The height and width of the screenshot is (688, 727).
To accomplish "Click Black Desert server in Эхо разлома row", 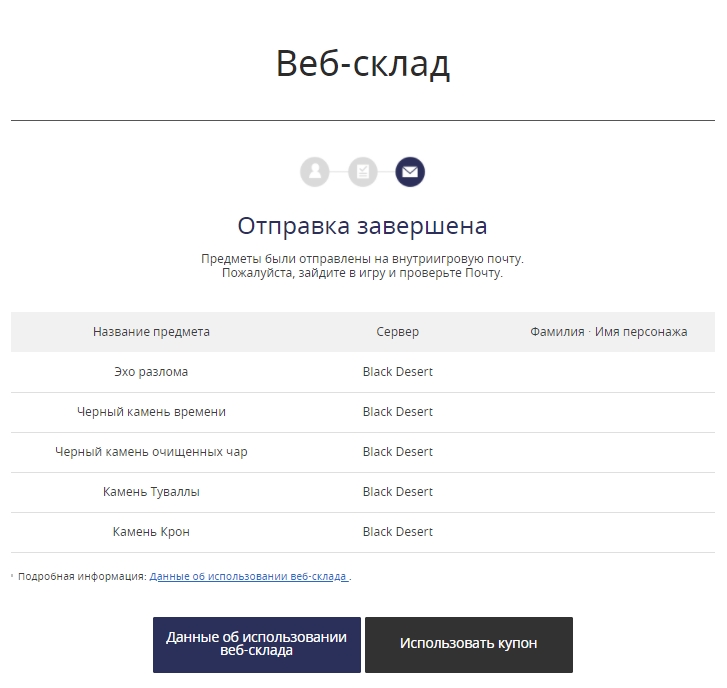I will (397, 372).
